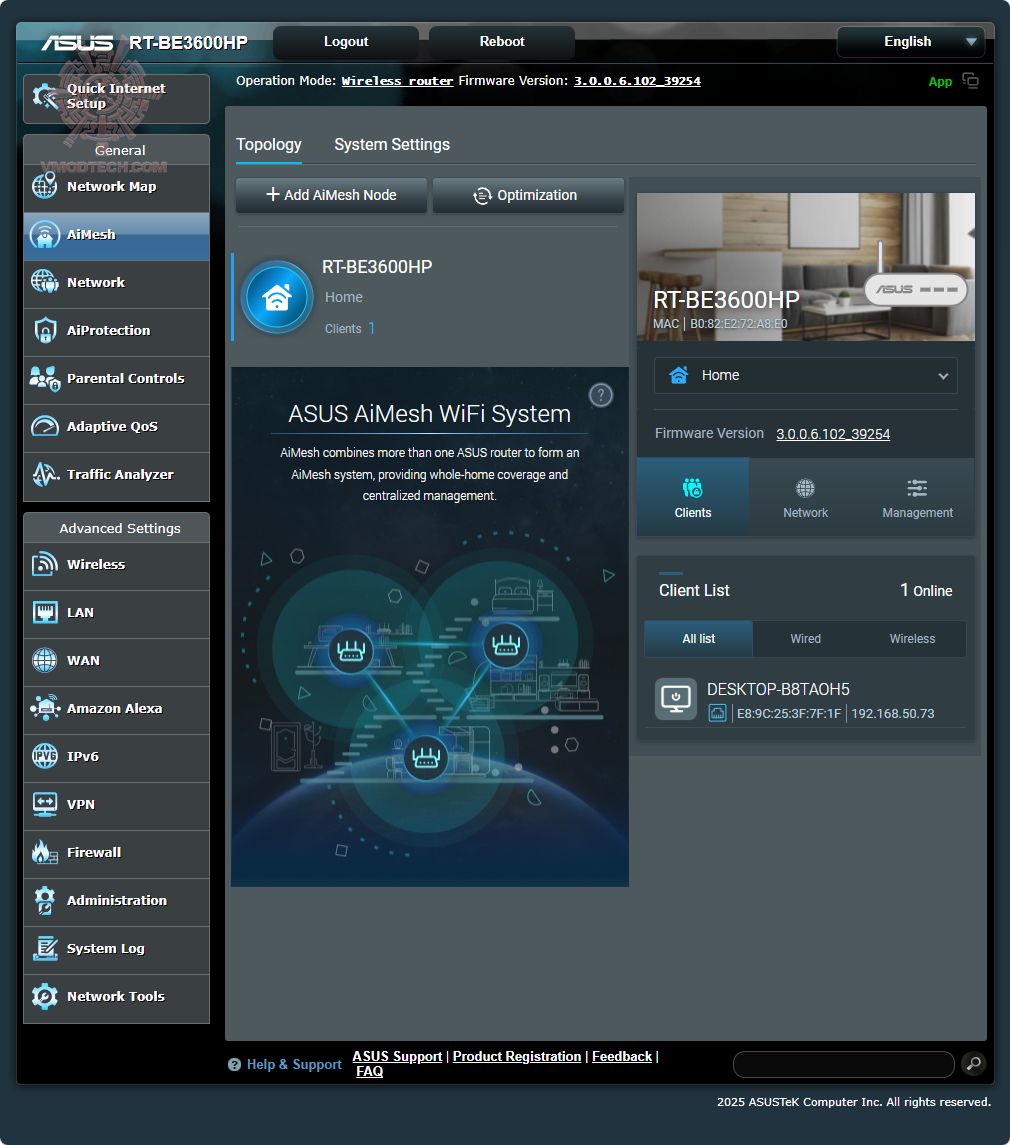Select the Network panel tab
Viewport: 1010px width, 1145px height.
pos(806,497)
